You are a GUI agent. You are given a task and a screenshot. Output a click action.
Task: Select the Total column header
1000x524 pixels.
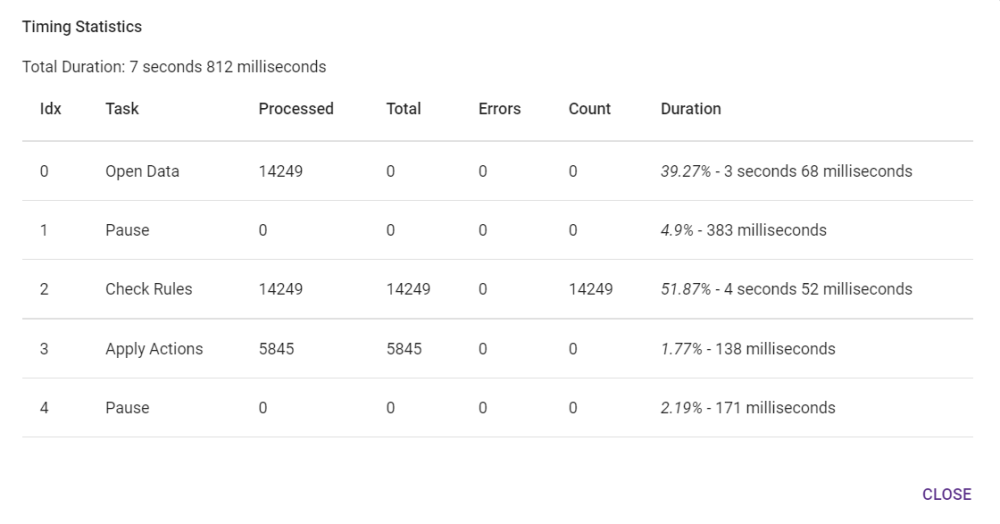click(403, 109)
